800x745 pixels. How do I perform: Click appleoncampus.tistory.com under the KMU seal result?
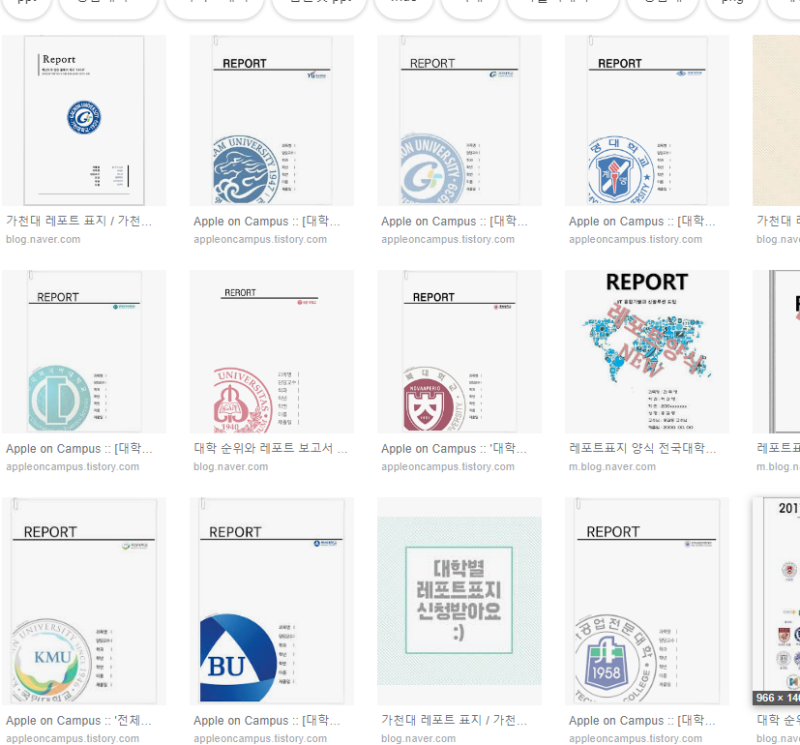(x=72, y=738)
